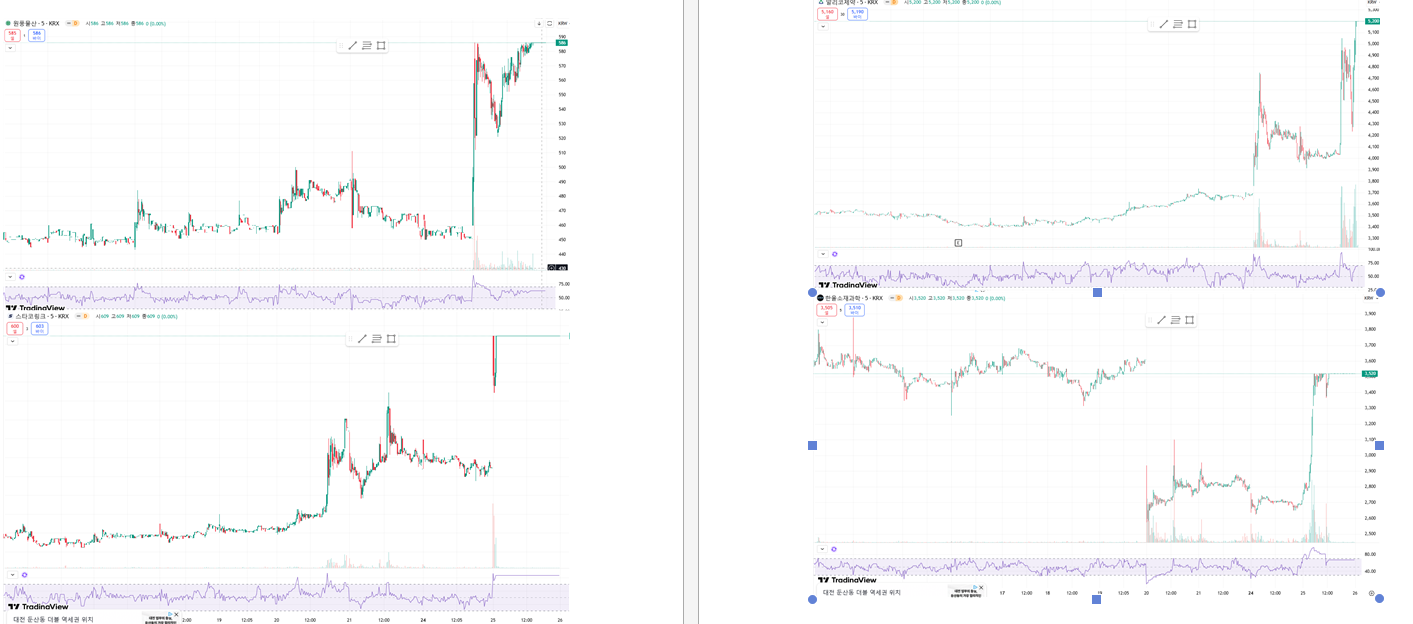Collapse indicator pane chevron below 스타코링크 chart
This screenshot has height=624, width=1413.
click(12, 575)
